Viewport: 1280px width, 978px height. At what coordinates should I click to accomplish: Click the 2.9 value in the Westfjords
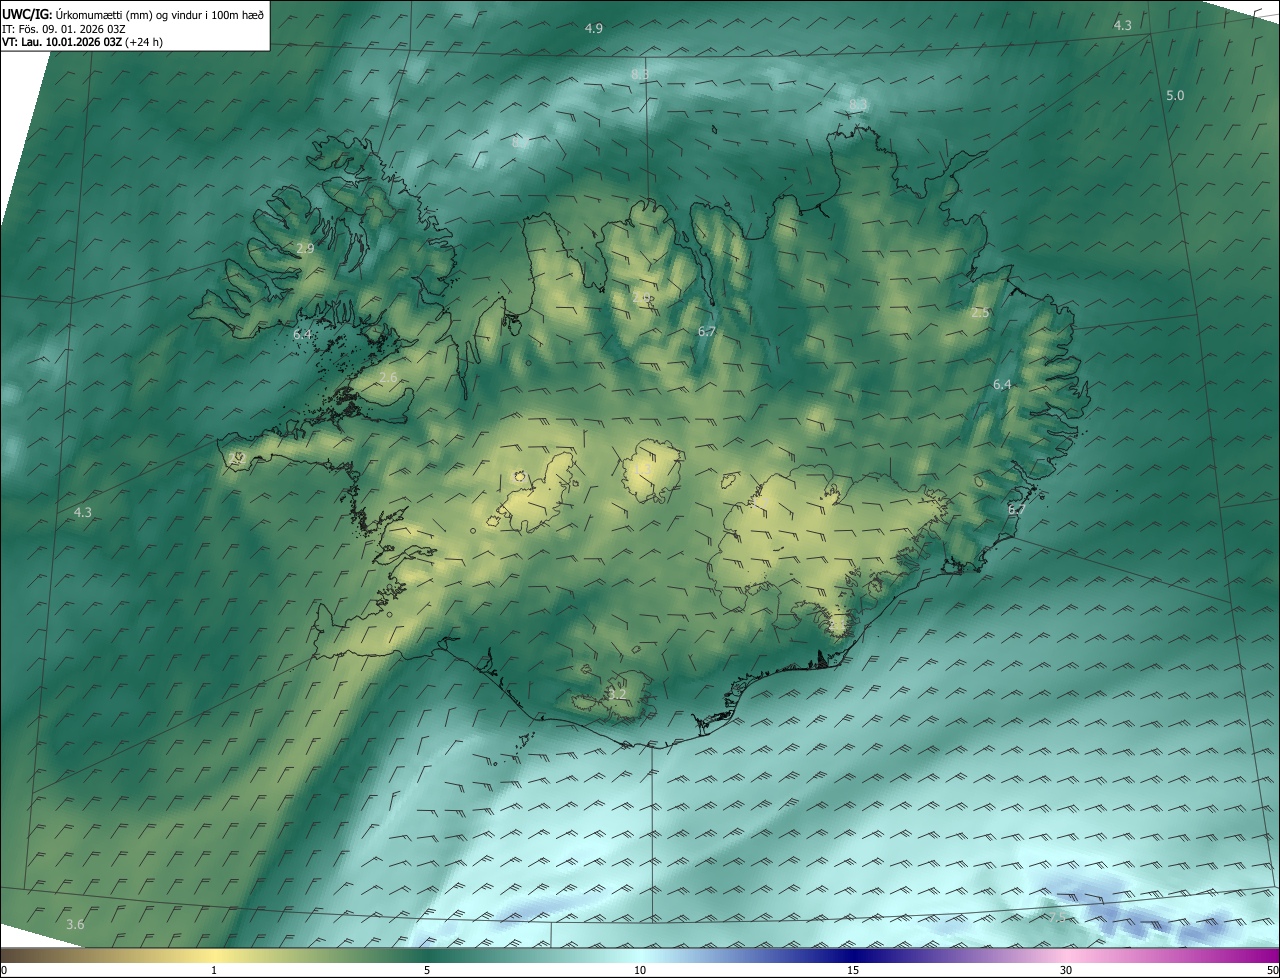305,248
